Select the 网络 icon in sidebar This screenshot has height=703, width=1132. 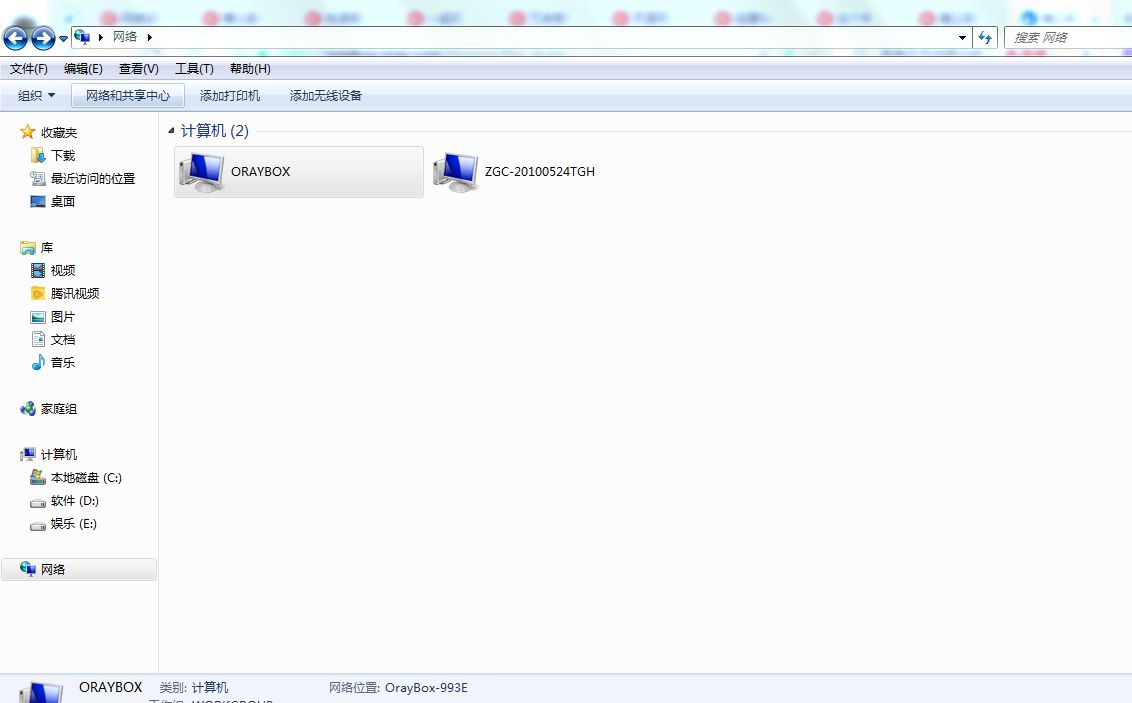click(x=28, y=569)
